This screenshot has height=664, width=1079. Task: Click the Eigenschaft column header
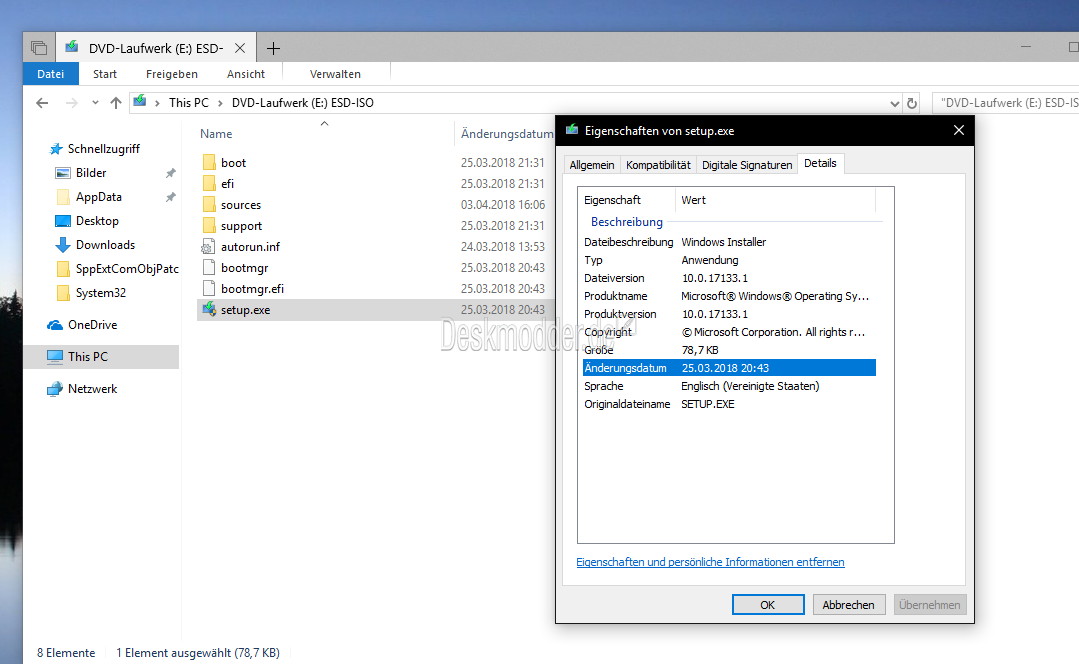(612, 200)
